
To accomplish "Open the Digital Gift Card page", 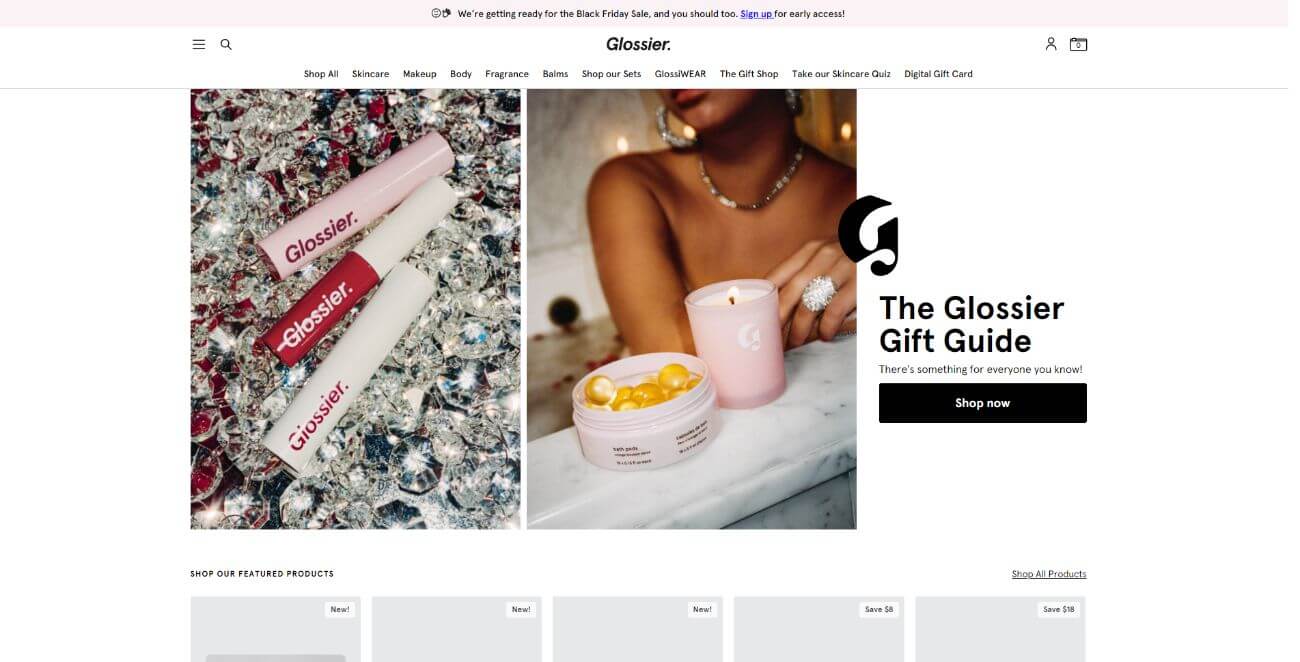I will [938, 74].
